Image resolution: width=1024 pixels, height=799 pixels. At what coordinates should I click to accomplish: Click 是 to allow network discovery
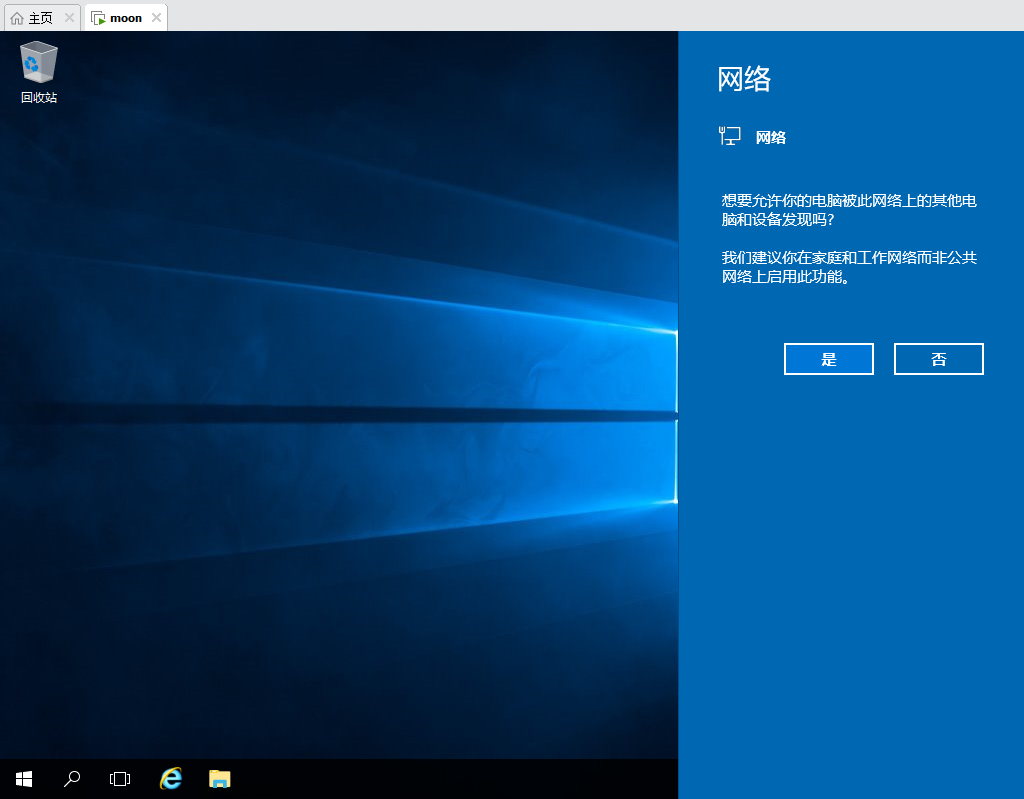coord(829,359)
